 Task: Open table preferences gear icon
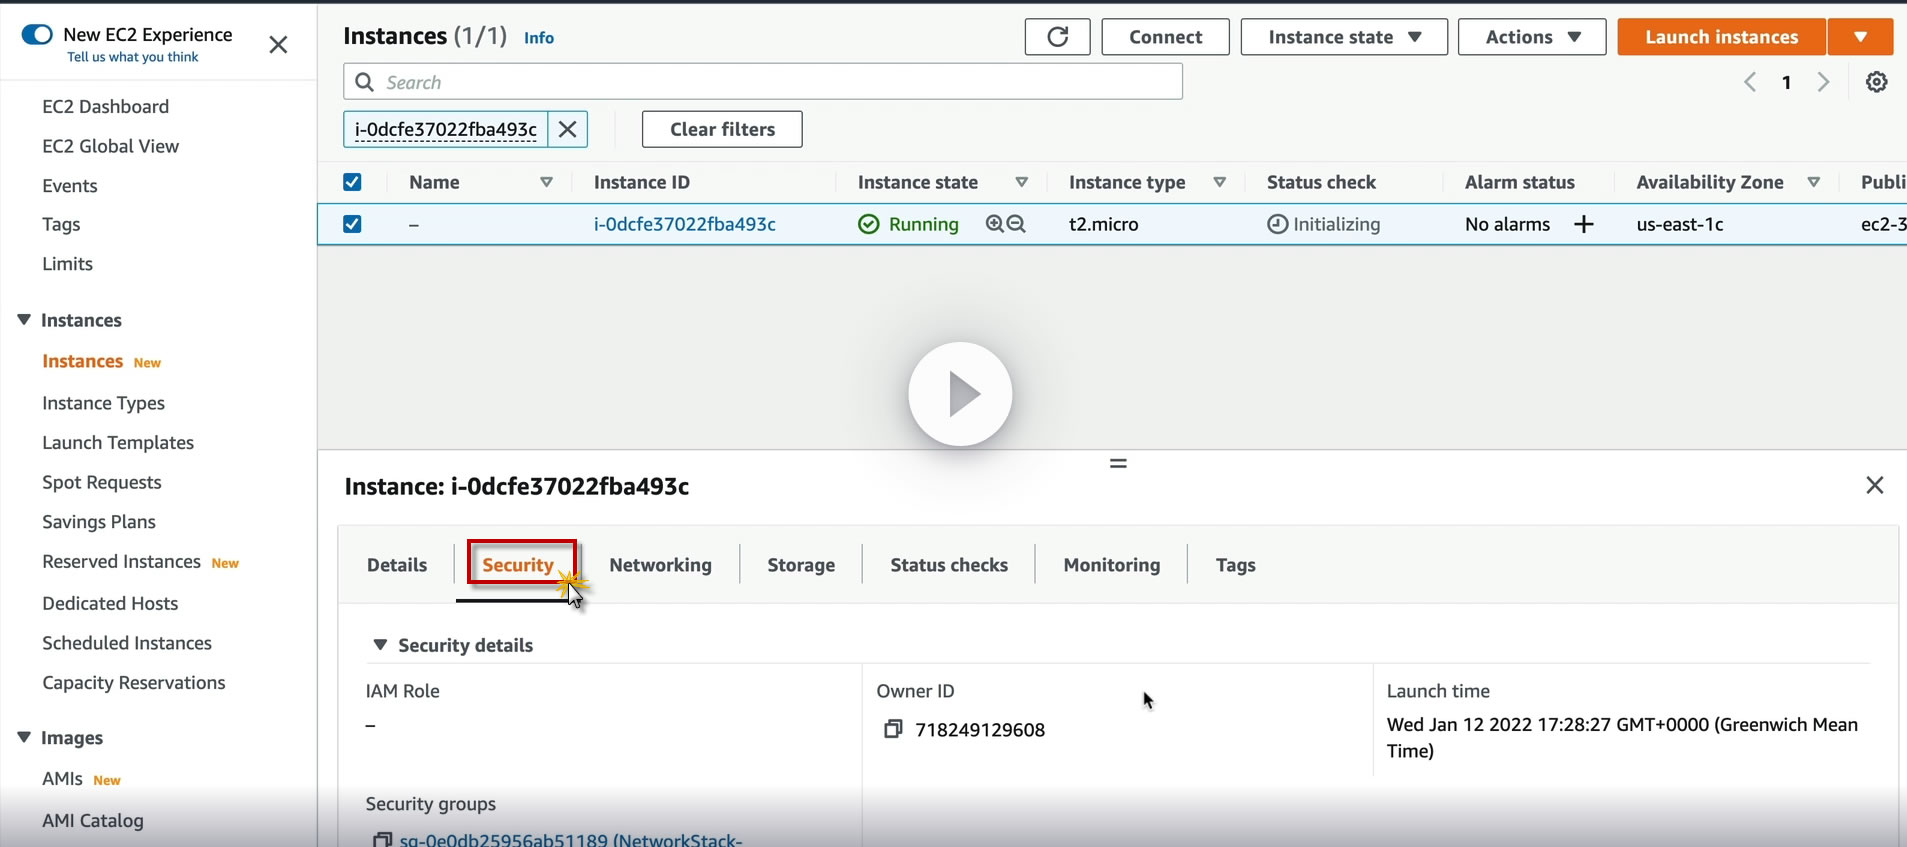click(1877, 82)
